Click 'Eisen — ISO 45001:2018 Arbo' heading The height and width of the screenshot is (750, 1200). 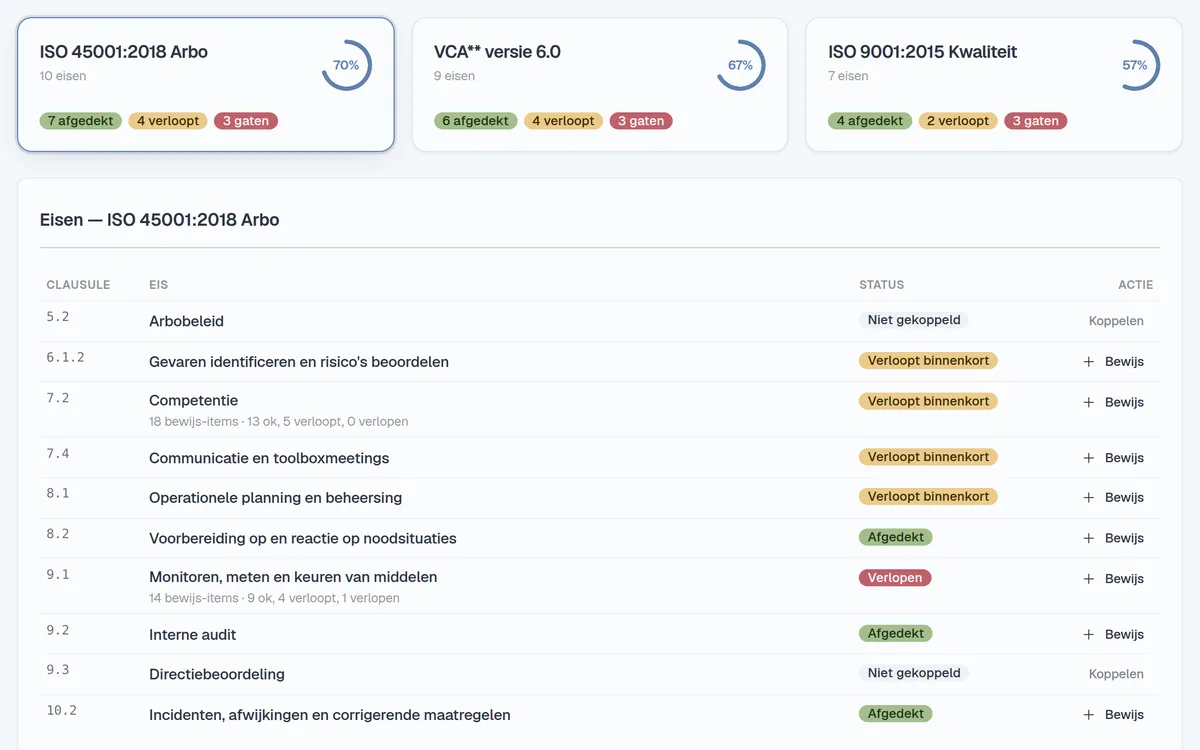[x=160, y=220]
